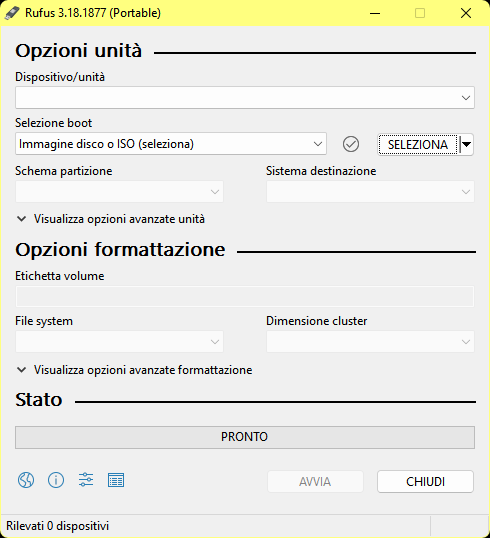Click the AVVIA button
This screenshot has height=538, width=490.
pyautogui.click(x=315, y=481)
